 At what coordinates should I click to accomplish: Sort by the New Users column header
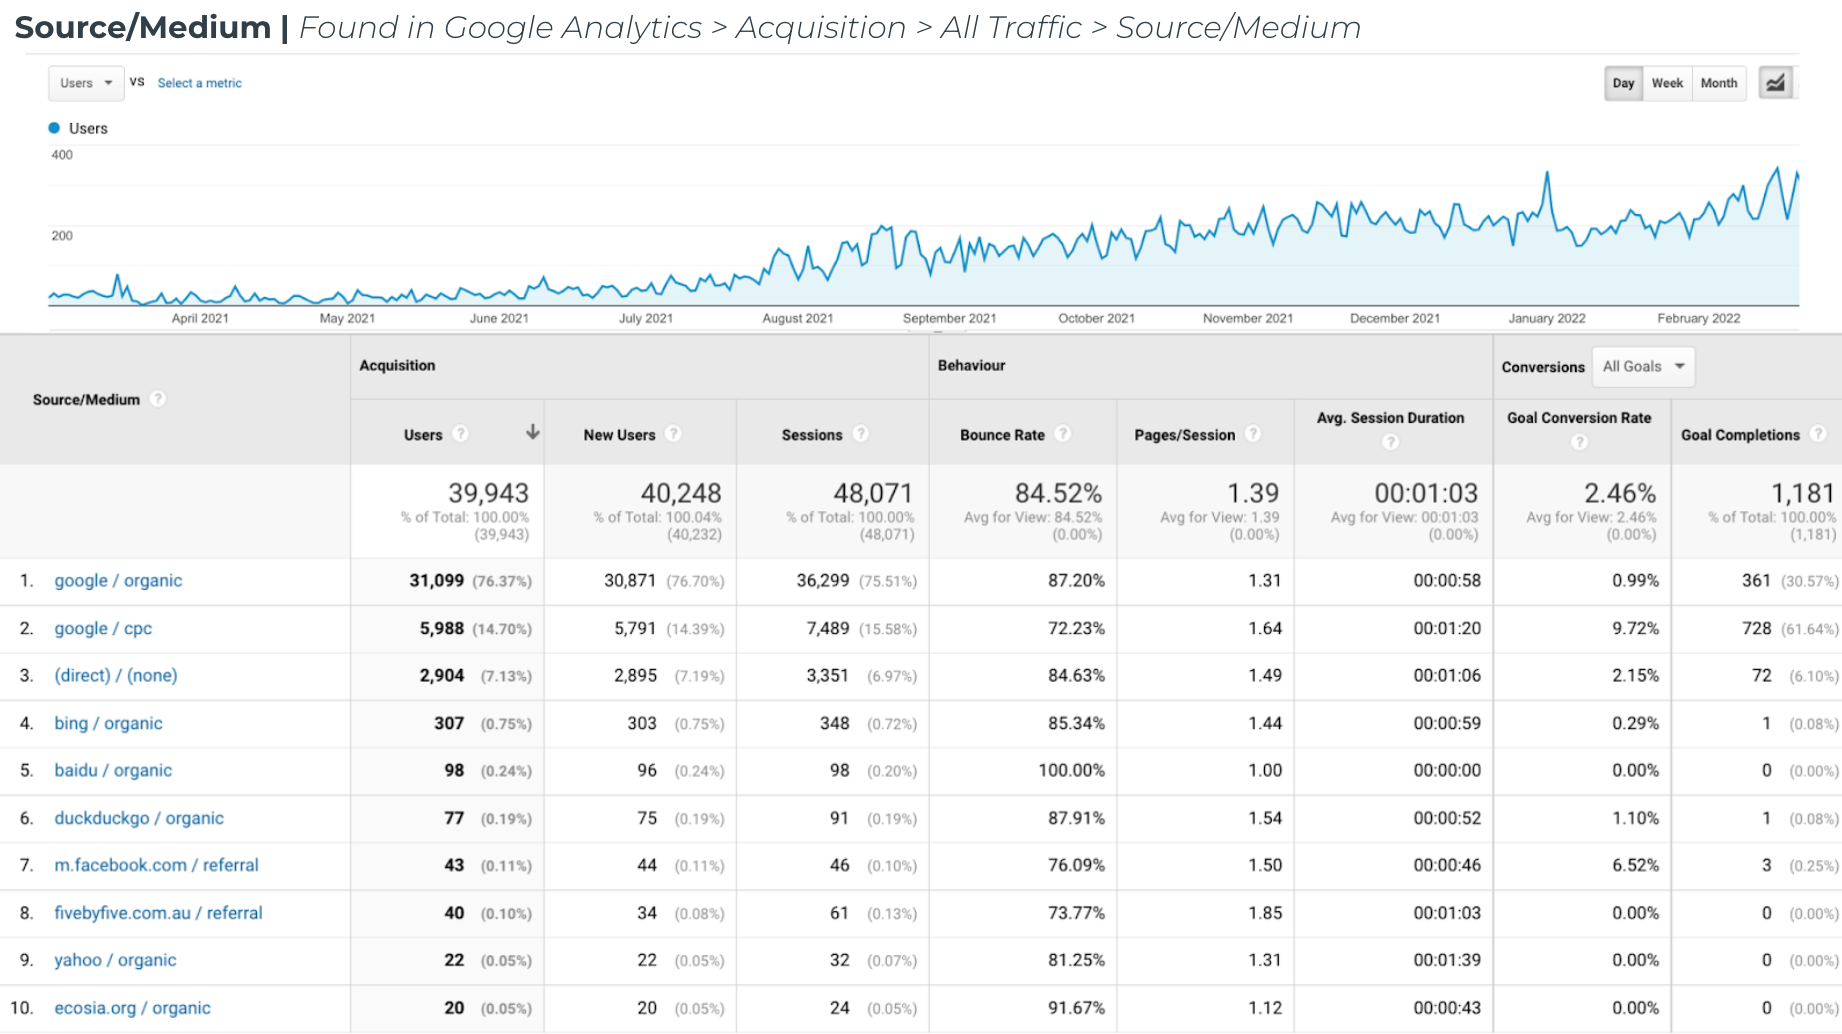tap(619, 435)
